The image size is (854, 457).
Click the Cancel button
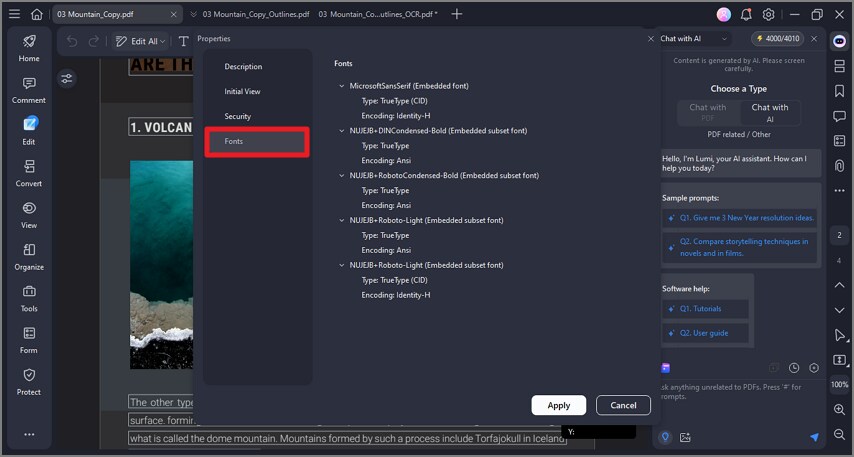point(623,405)
